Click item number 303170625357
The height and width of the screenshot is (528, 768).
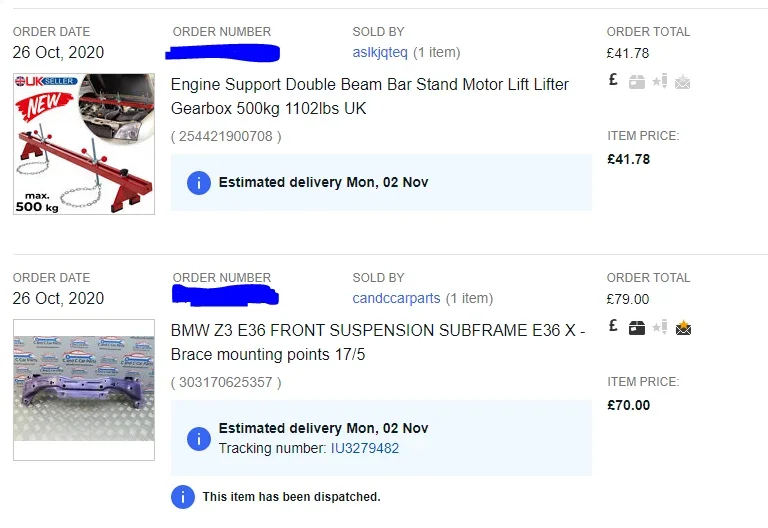226,382
